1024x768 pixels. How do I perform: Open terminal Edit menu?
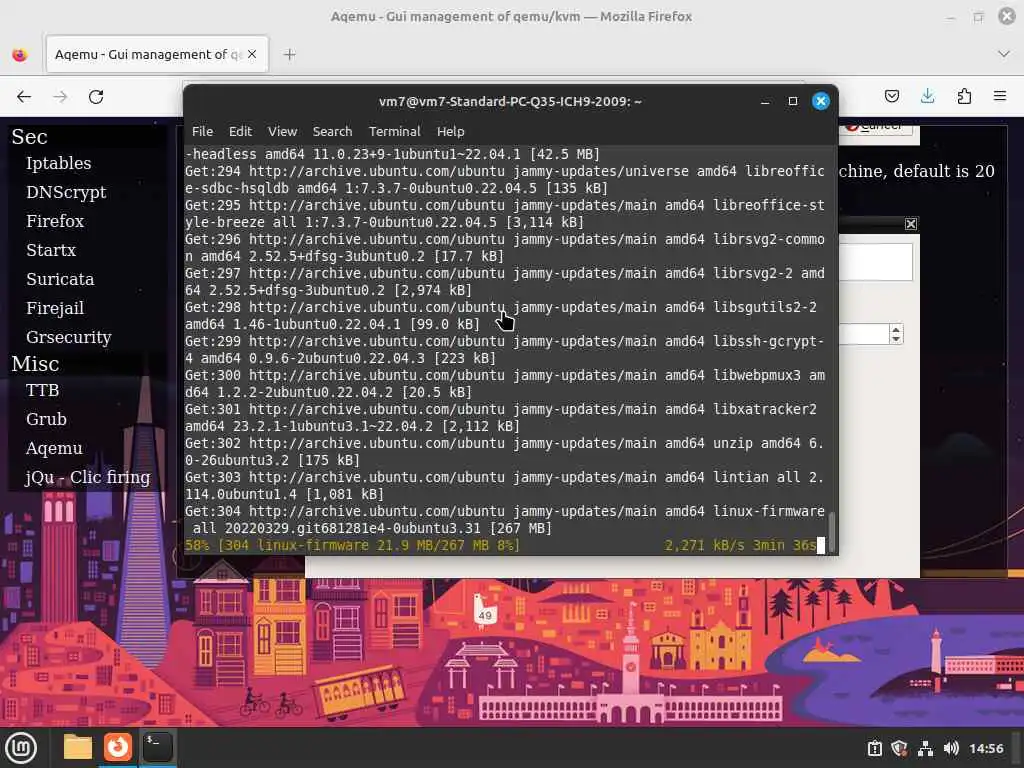(x=240, y=131)
